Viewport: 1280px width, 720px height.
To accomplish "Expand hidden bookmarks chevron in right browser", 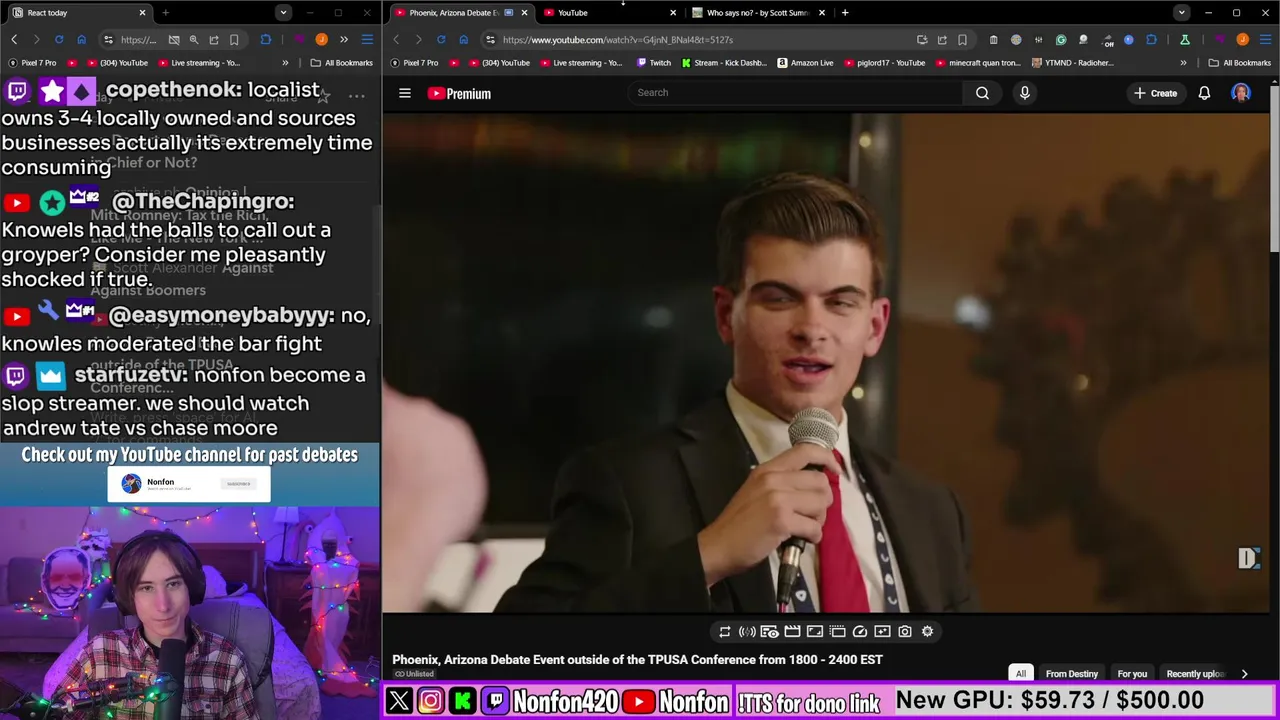I will (1183, 63).
